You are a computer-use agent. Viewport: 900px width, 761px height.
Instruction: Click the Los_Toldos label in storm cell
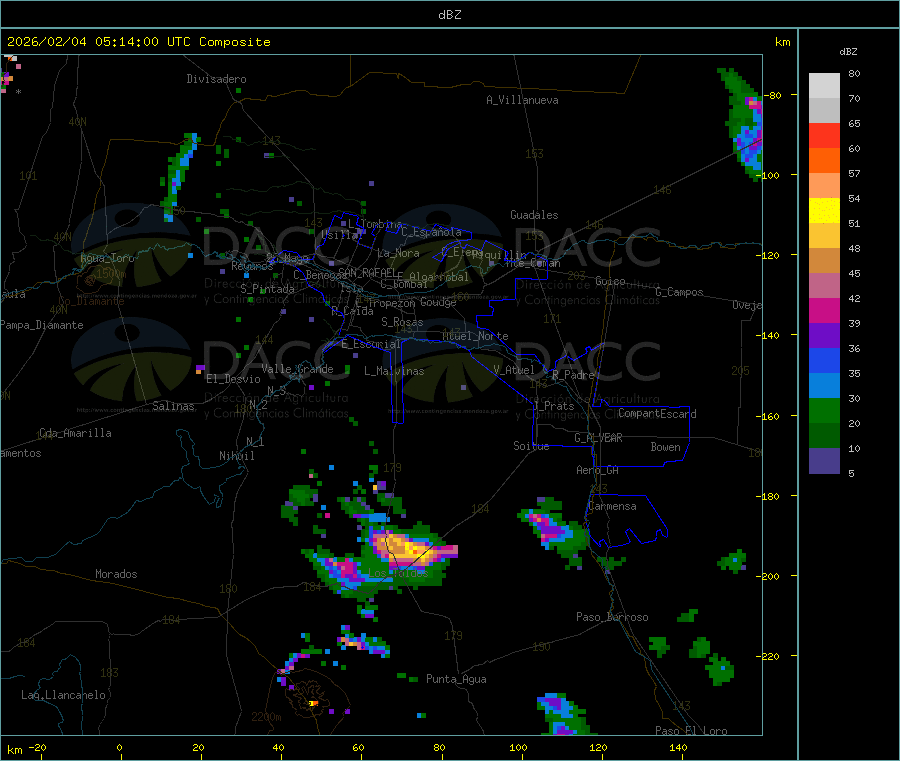pyautogui.click(x=398, y=573)
